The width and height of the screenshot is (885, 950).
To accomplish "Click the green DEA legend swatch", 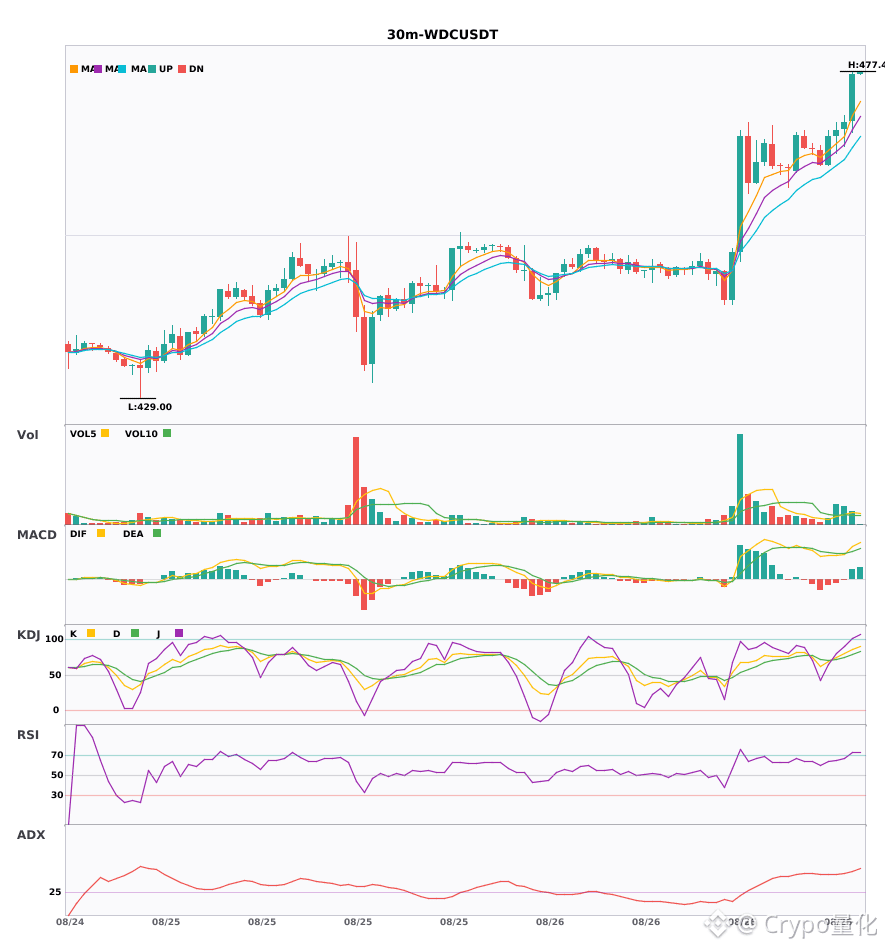I will pos(157,533).
